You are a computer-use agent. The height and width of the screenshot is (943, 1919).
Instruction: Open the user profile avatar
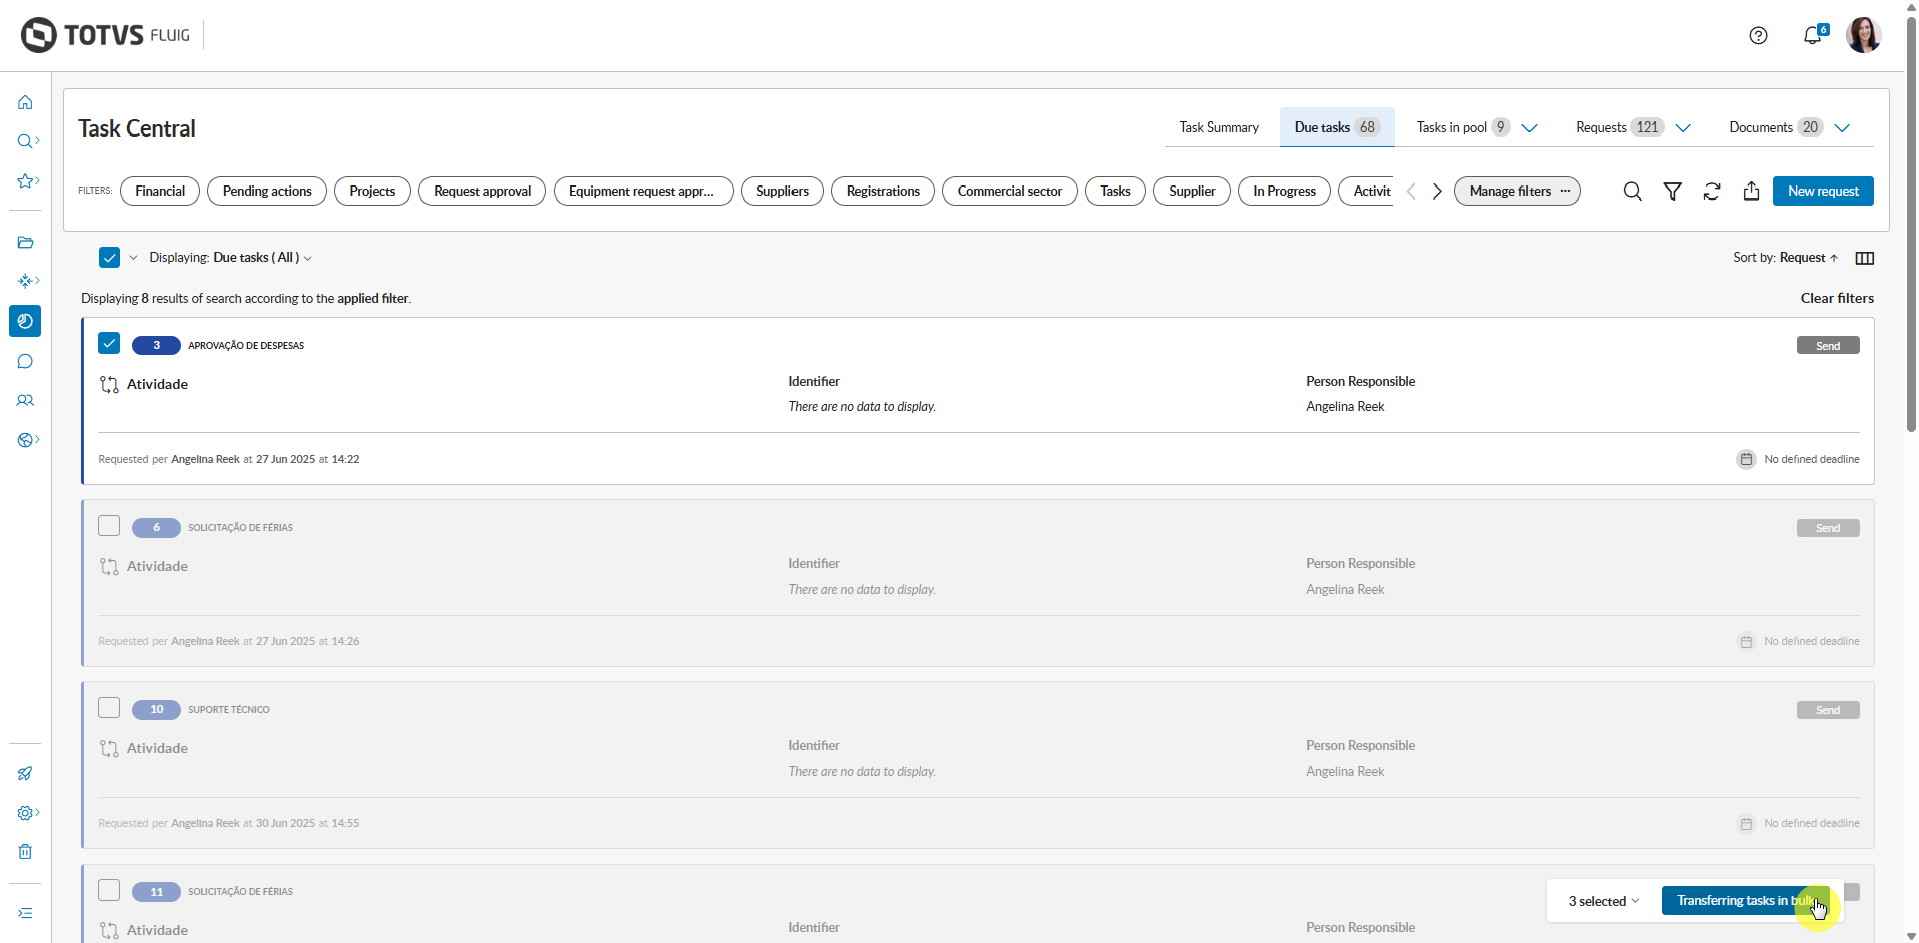[x=1864, y=35]
